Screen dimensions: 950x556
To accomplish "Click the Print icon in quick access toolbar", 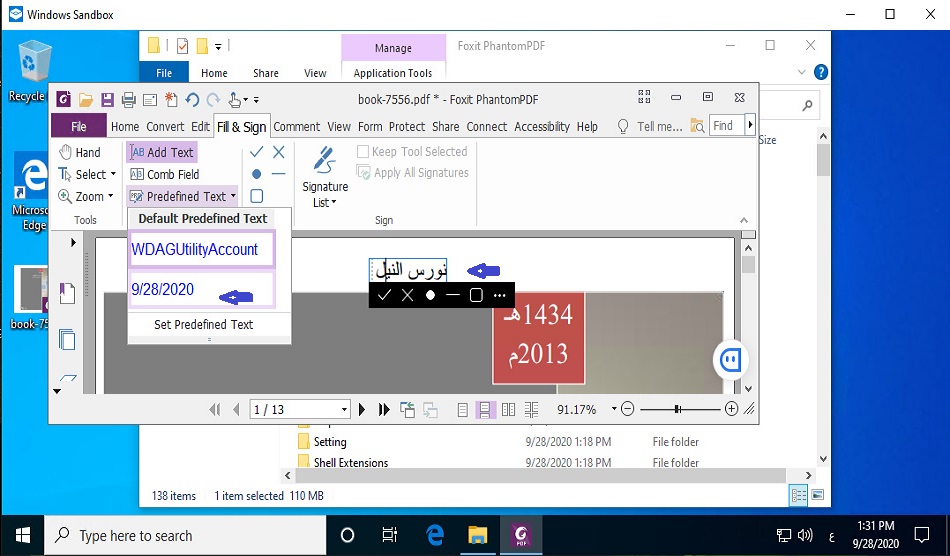I will pos(128,99).
